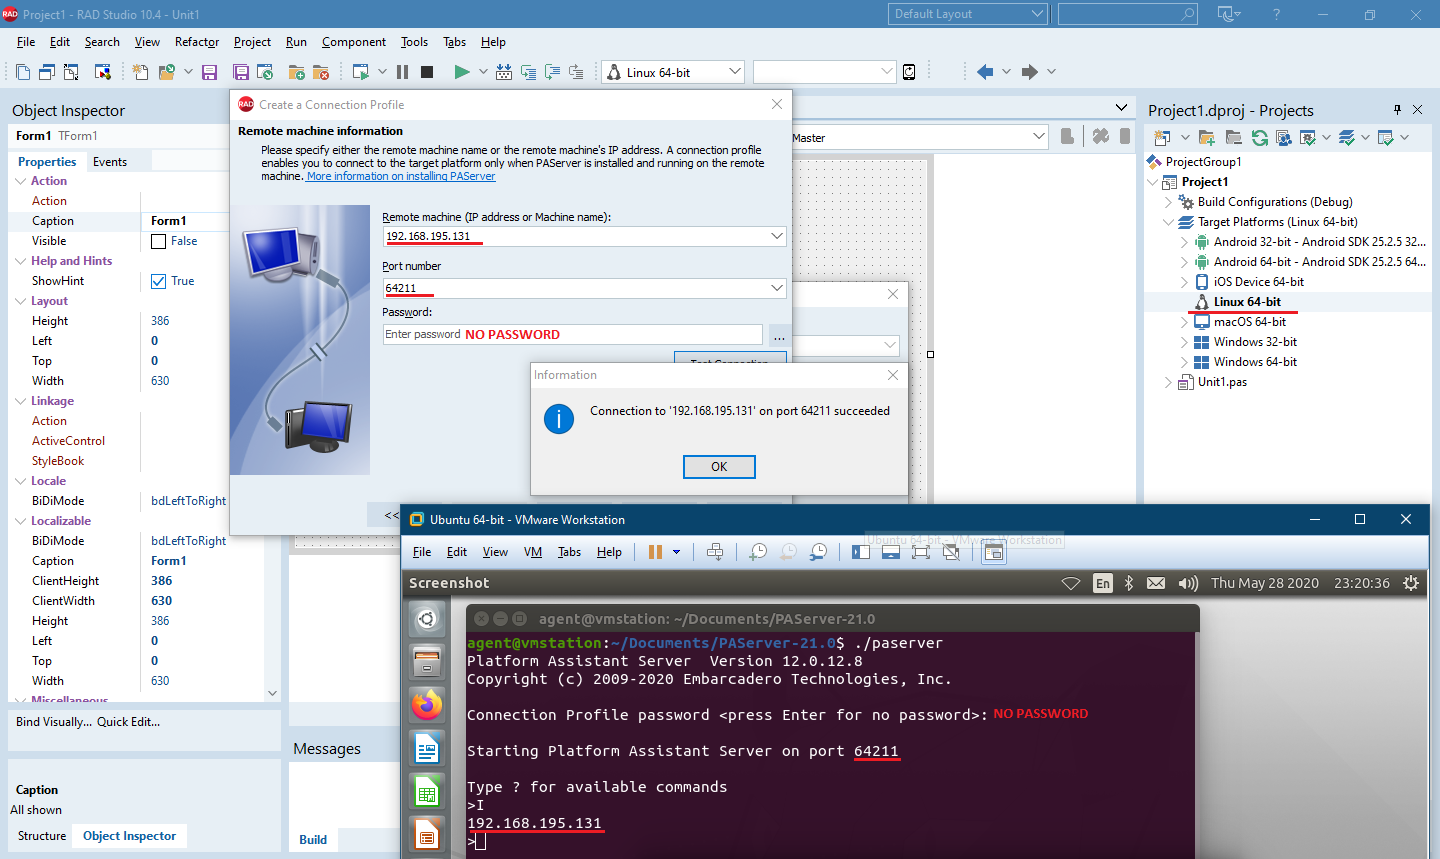Click the Ubuntu mail envelope indicator
1440x859 pixels.
pos(1156,583)
